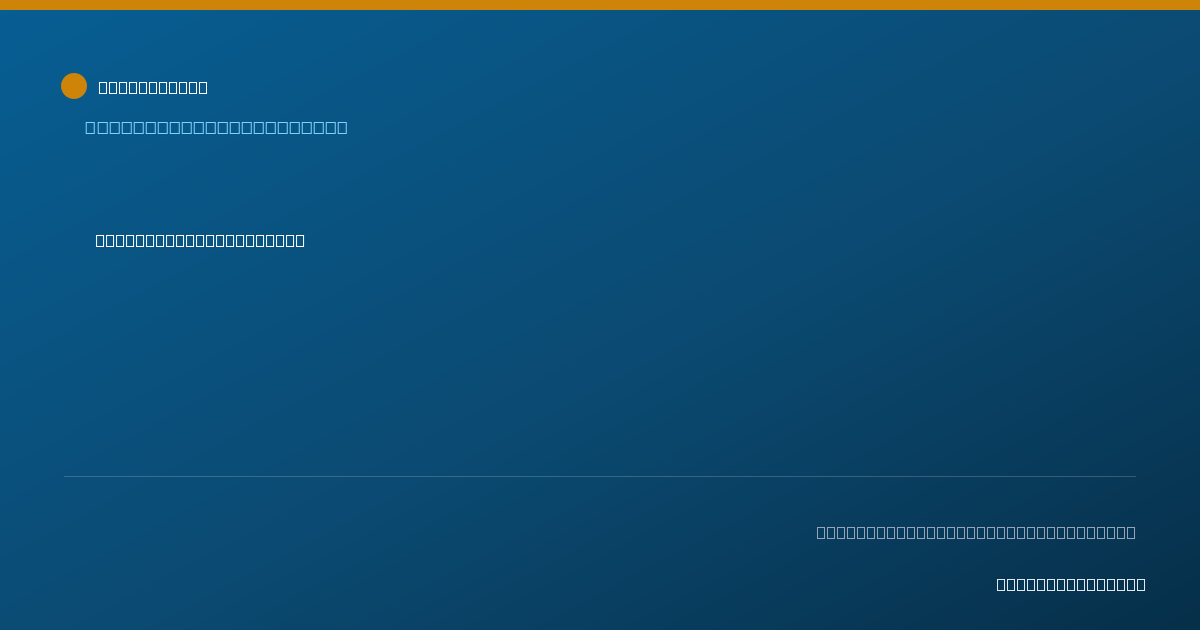Image resolution: width=1200 pixels, height=630 pixels.
Task: Click first character of the gray footer text
Action: pos(821,532)
